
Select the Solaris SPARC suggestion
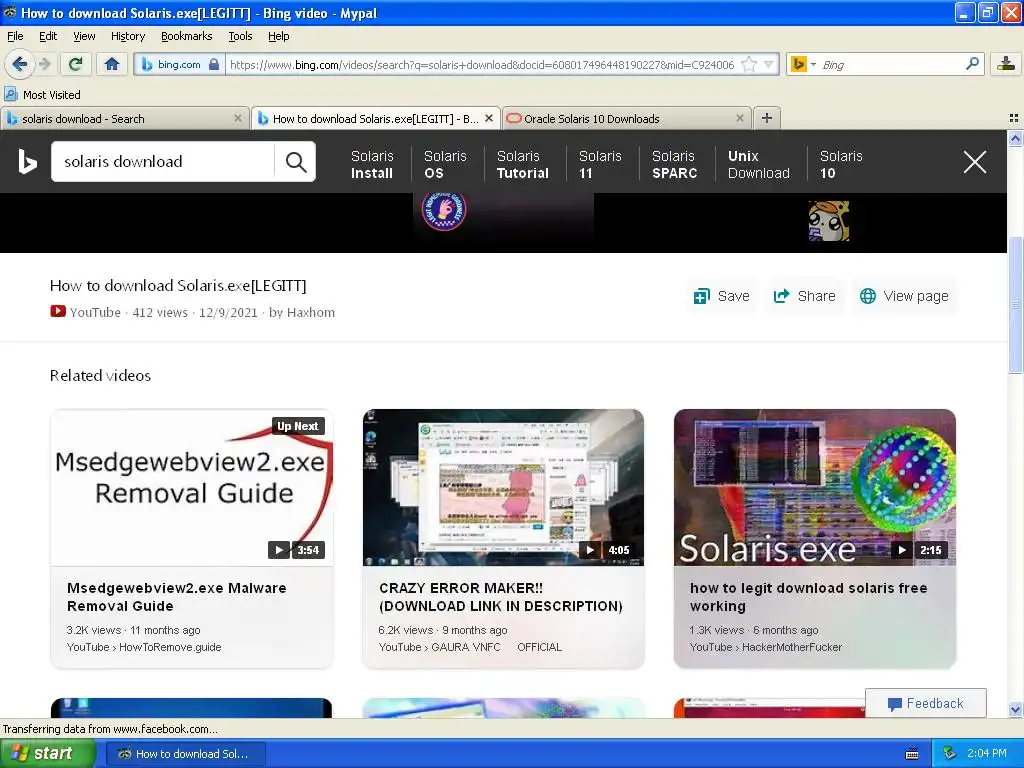click(674, 165)
